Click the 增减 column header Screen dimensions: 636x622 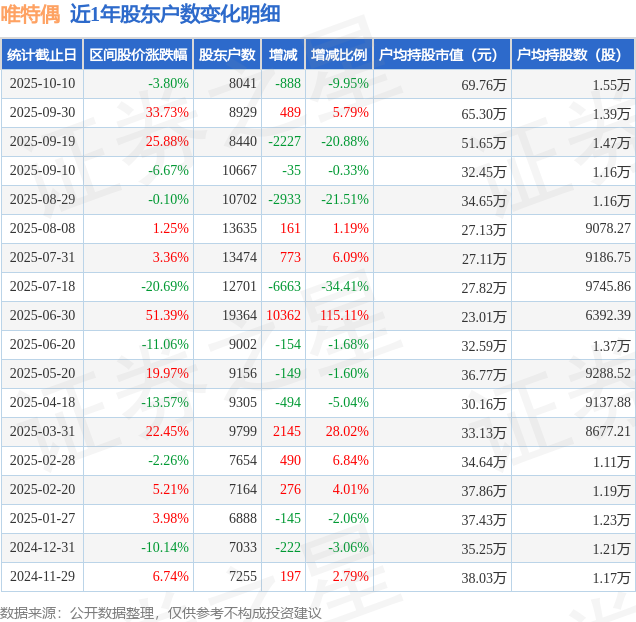[284, 55]
